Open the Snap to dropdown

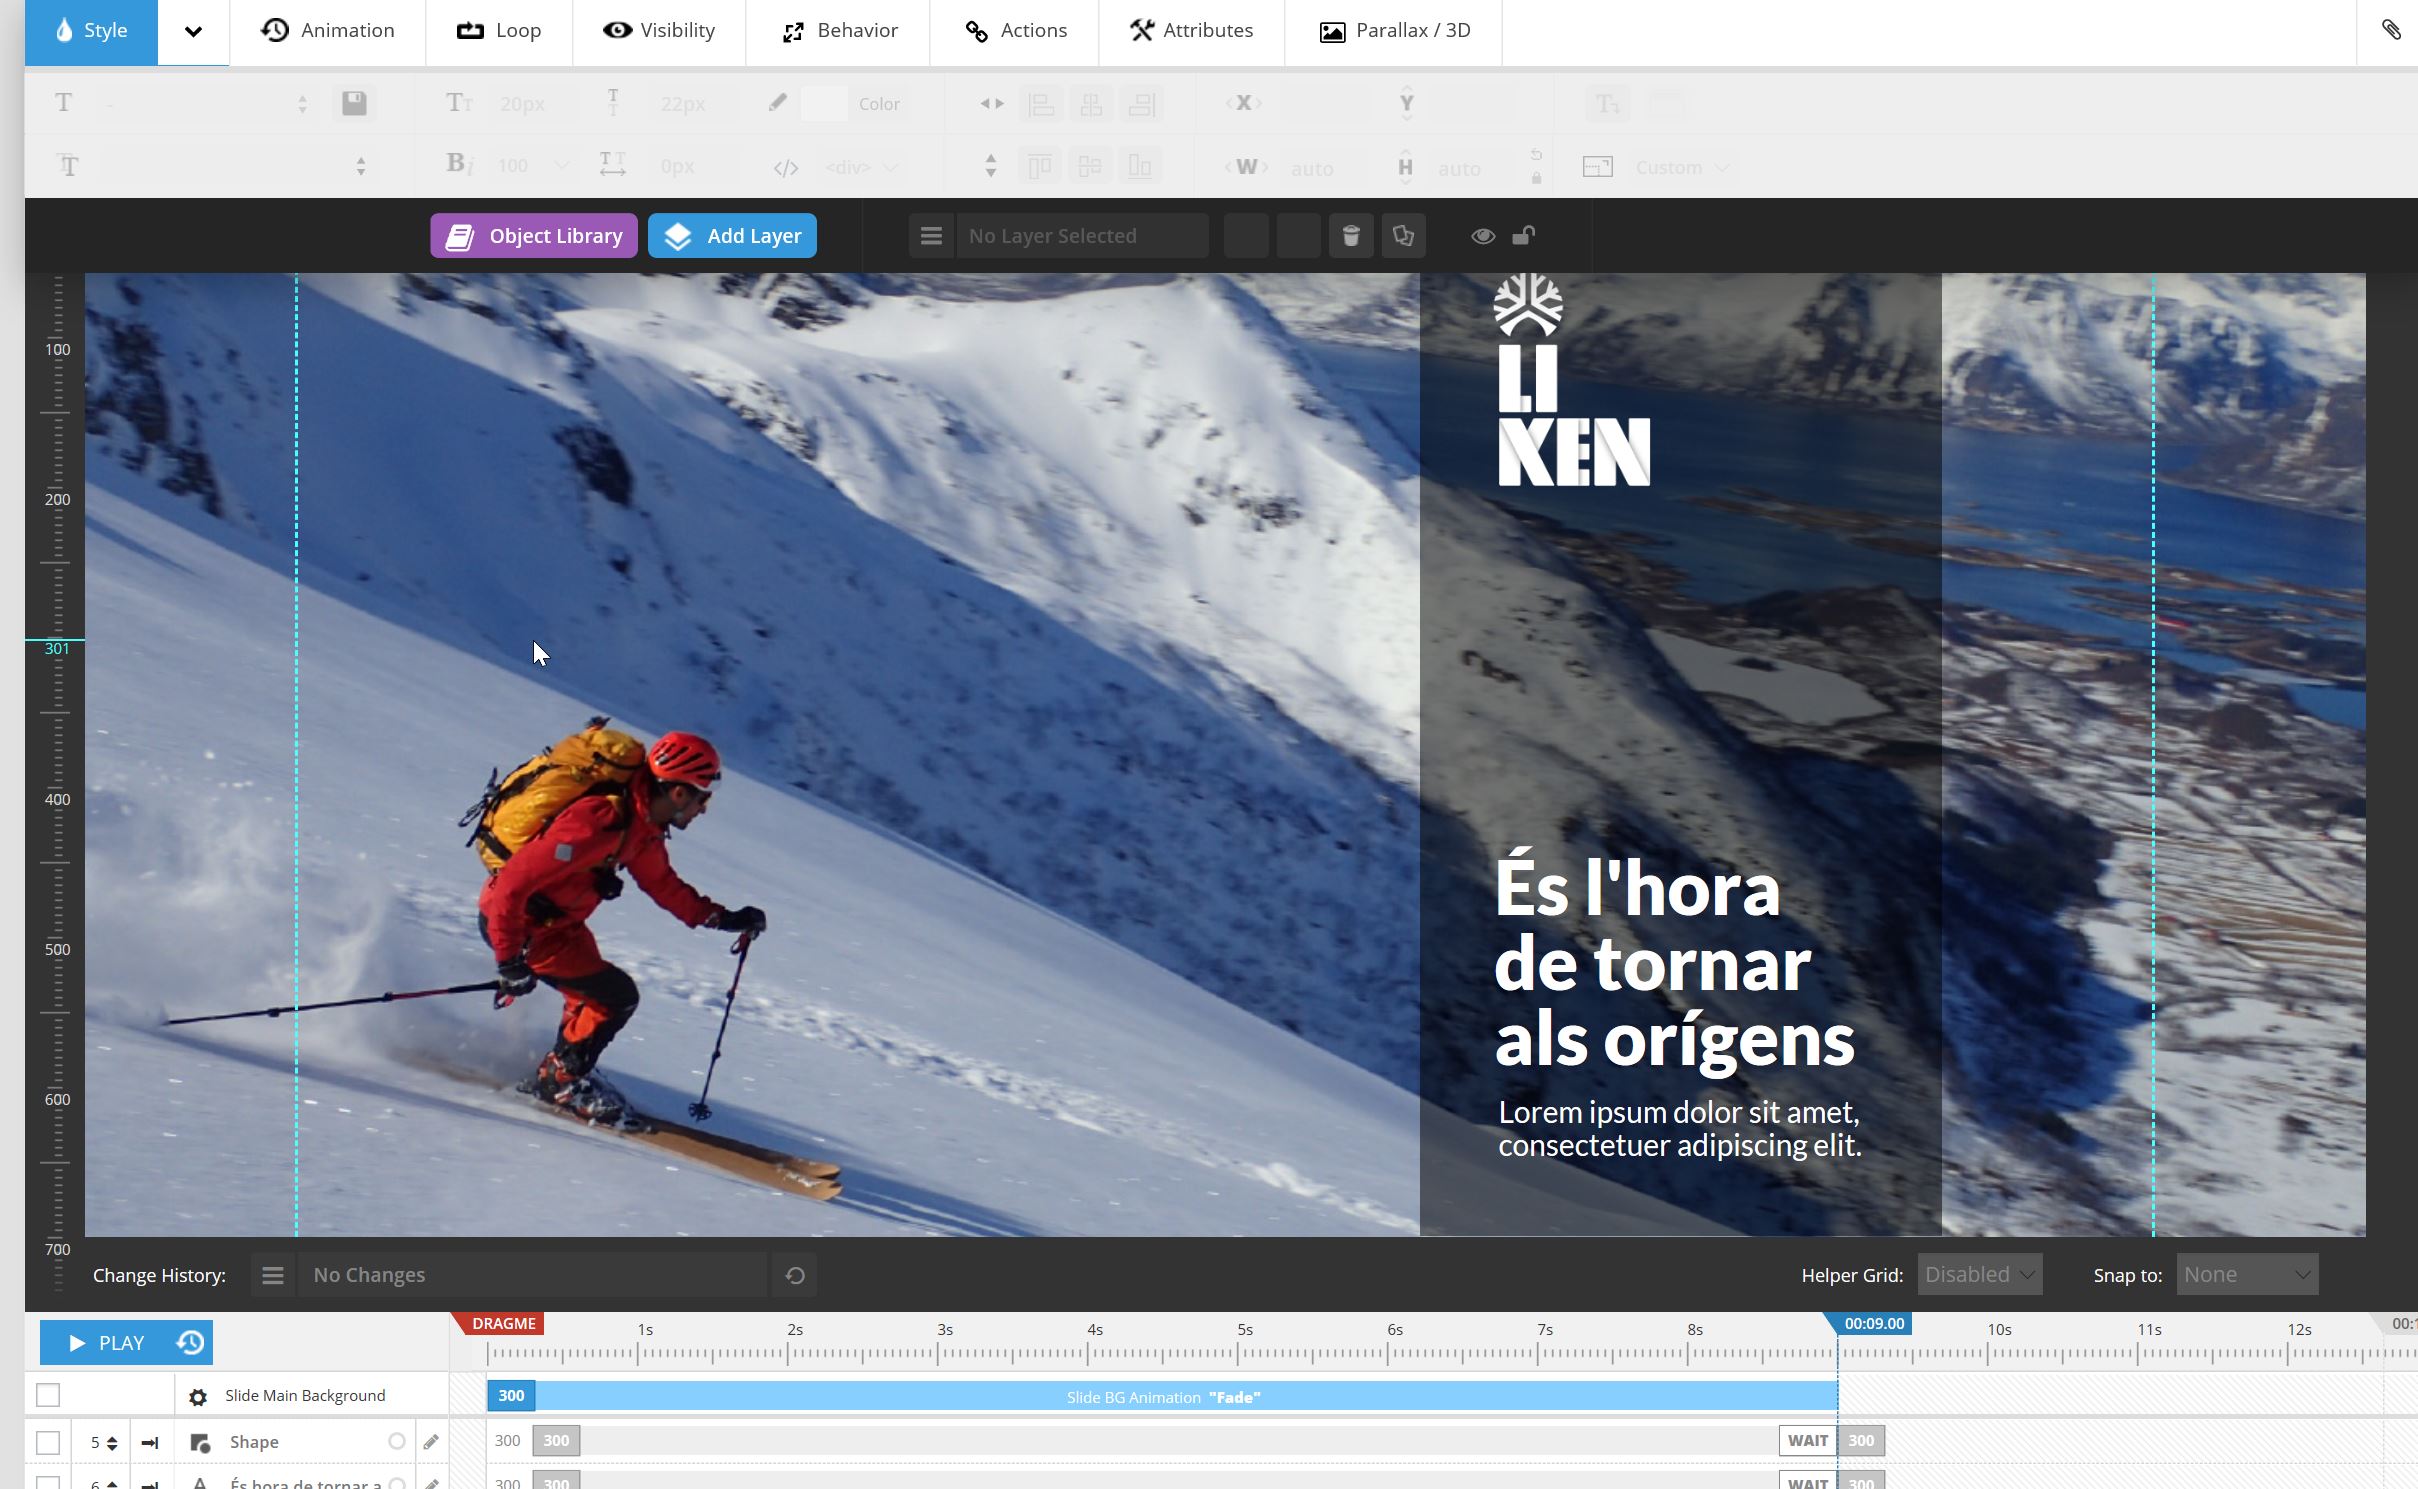tap(2246, 1275)
